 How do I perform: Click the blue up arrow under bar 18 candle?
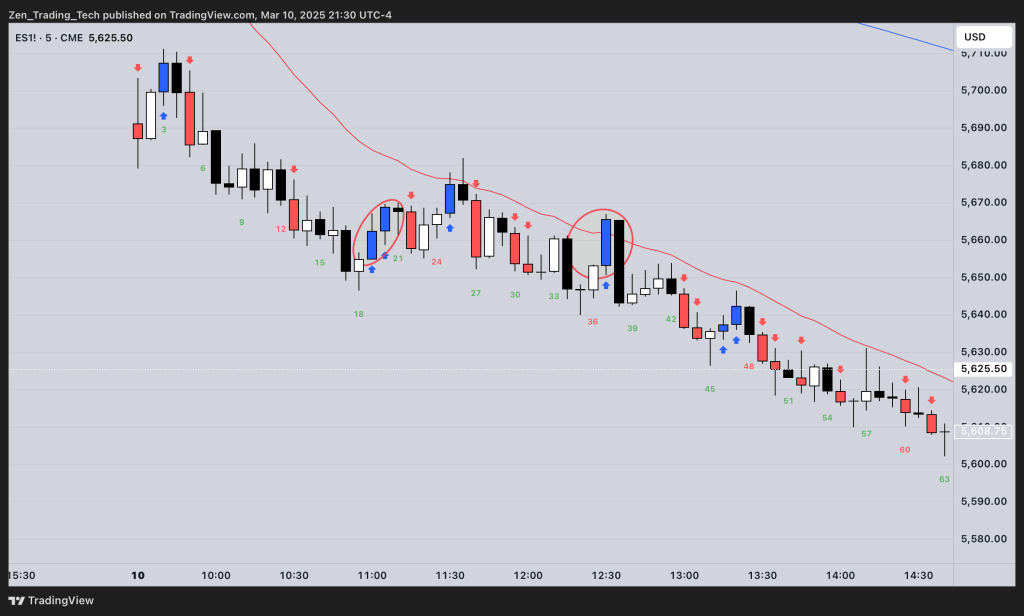tap(372, 270)
